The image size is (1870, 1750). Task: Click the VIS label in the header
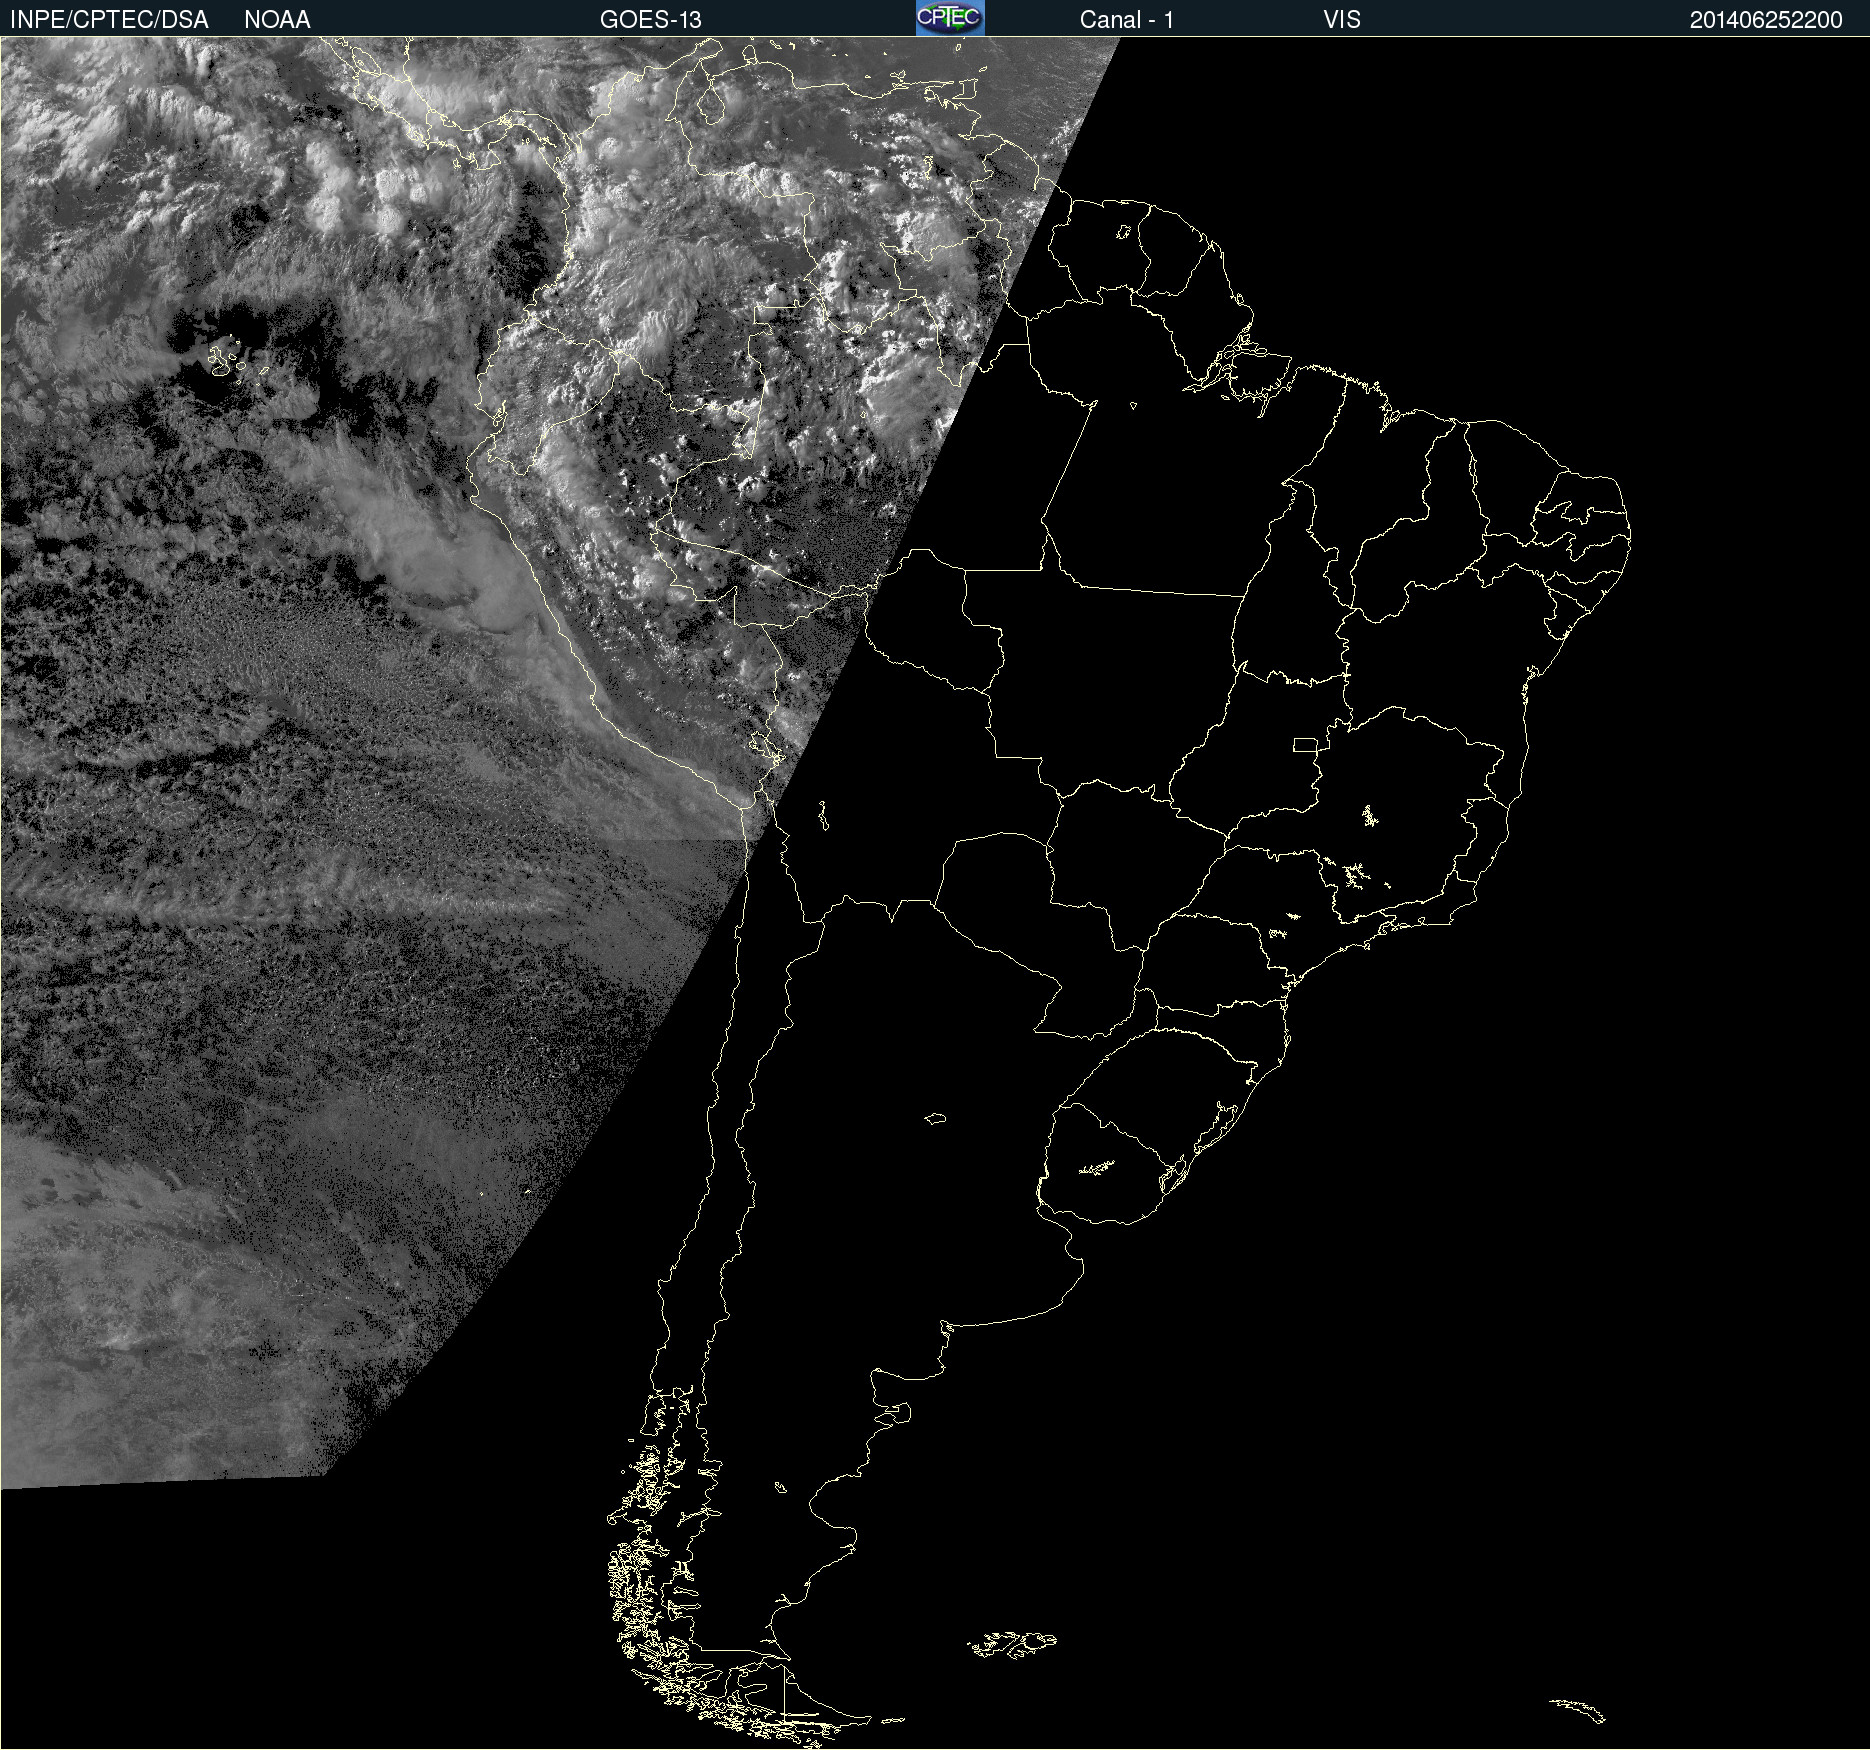1342,19
